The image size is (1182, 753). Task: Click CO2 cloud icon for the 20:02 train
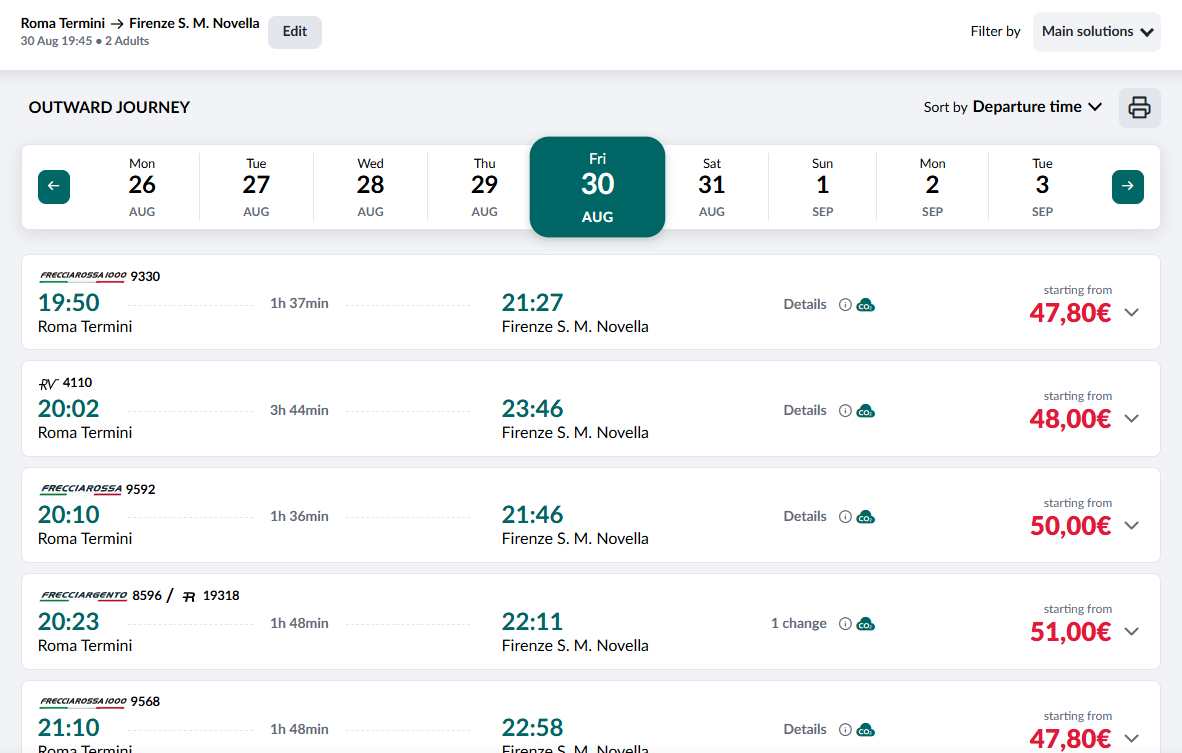[x=865, y=411]
